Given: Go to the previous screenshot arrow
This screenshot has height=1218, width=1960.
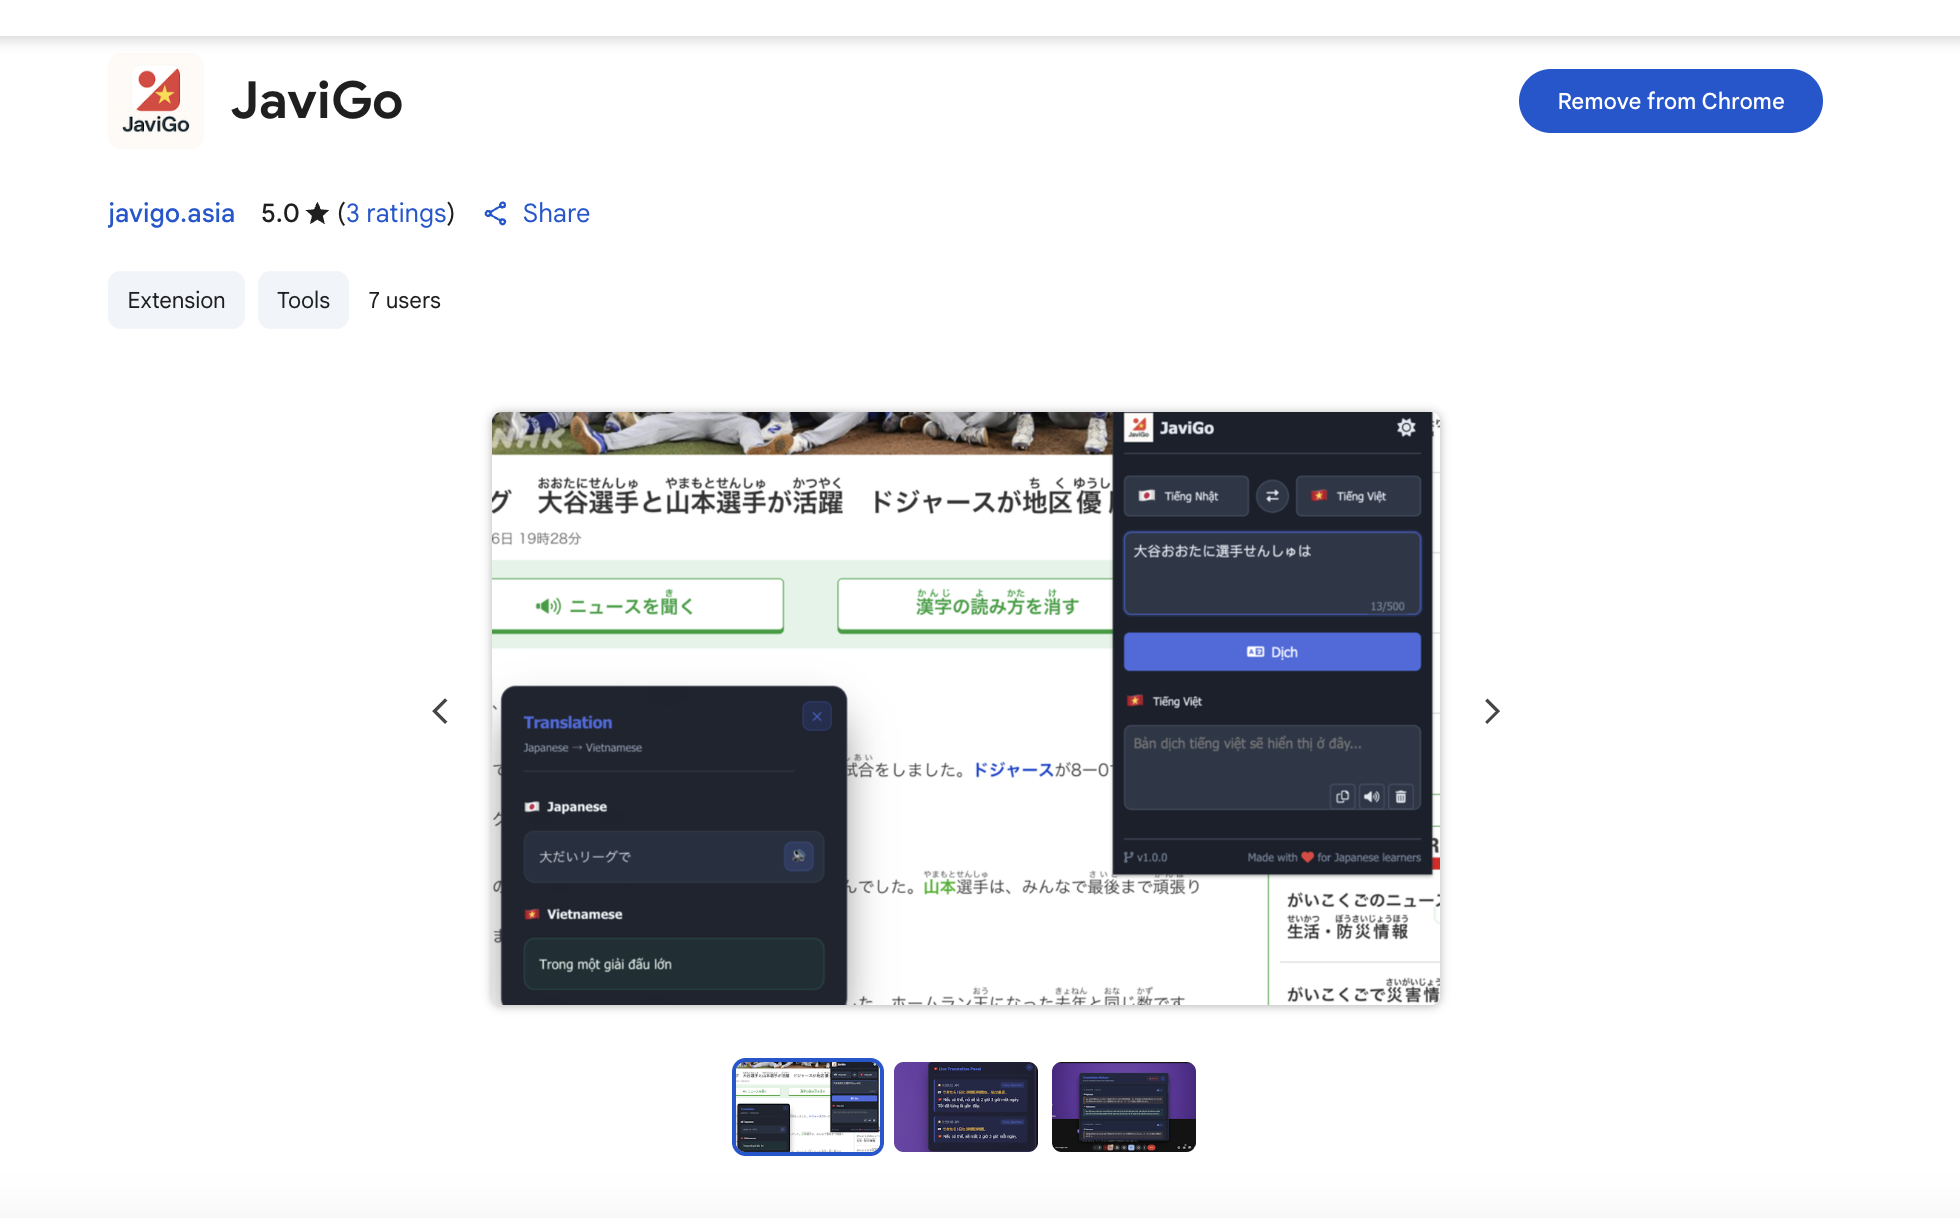Looking at the screenshot, I should 440,711.
